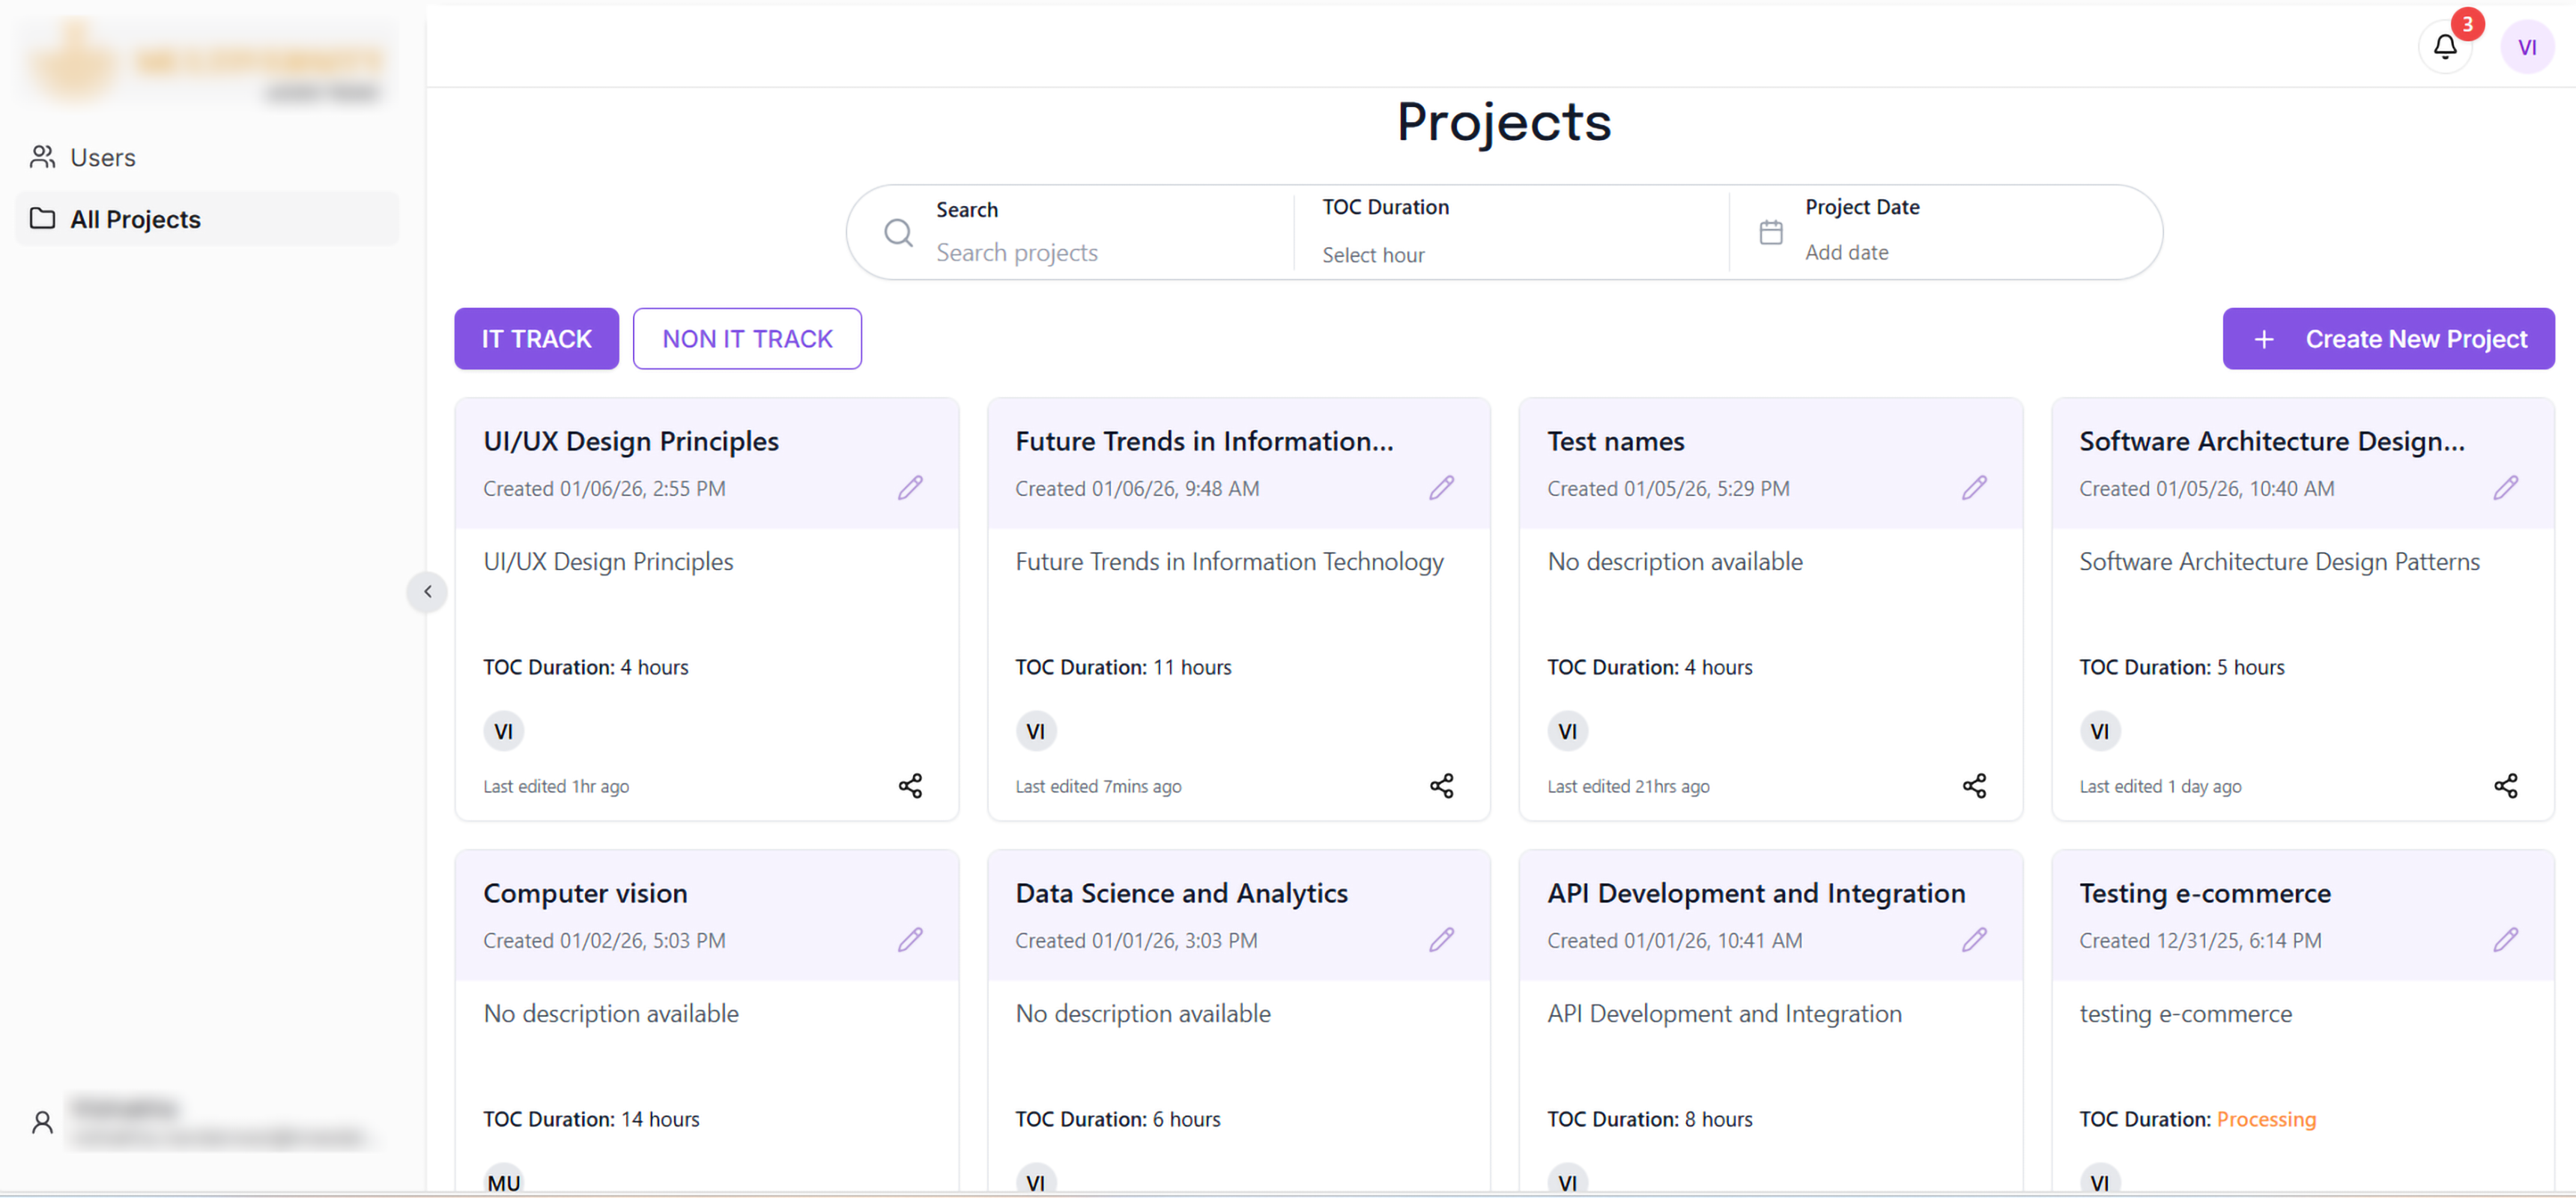Click 'Created 01/02/26, 5:03 PM' text
The width and height of the screenshot is (2576, 1198).
(x=604, y=940)
